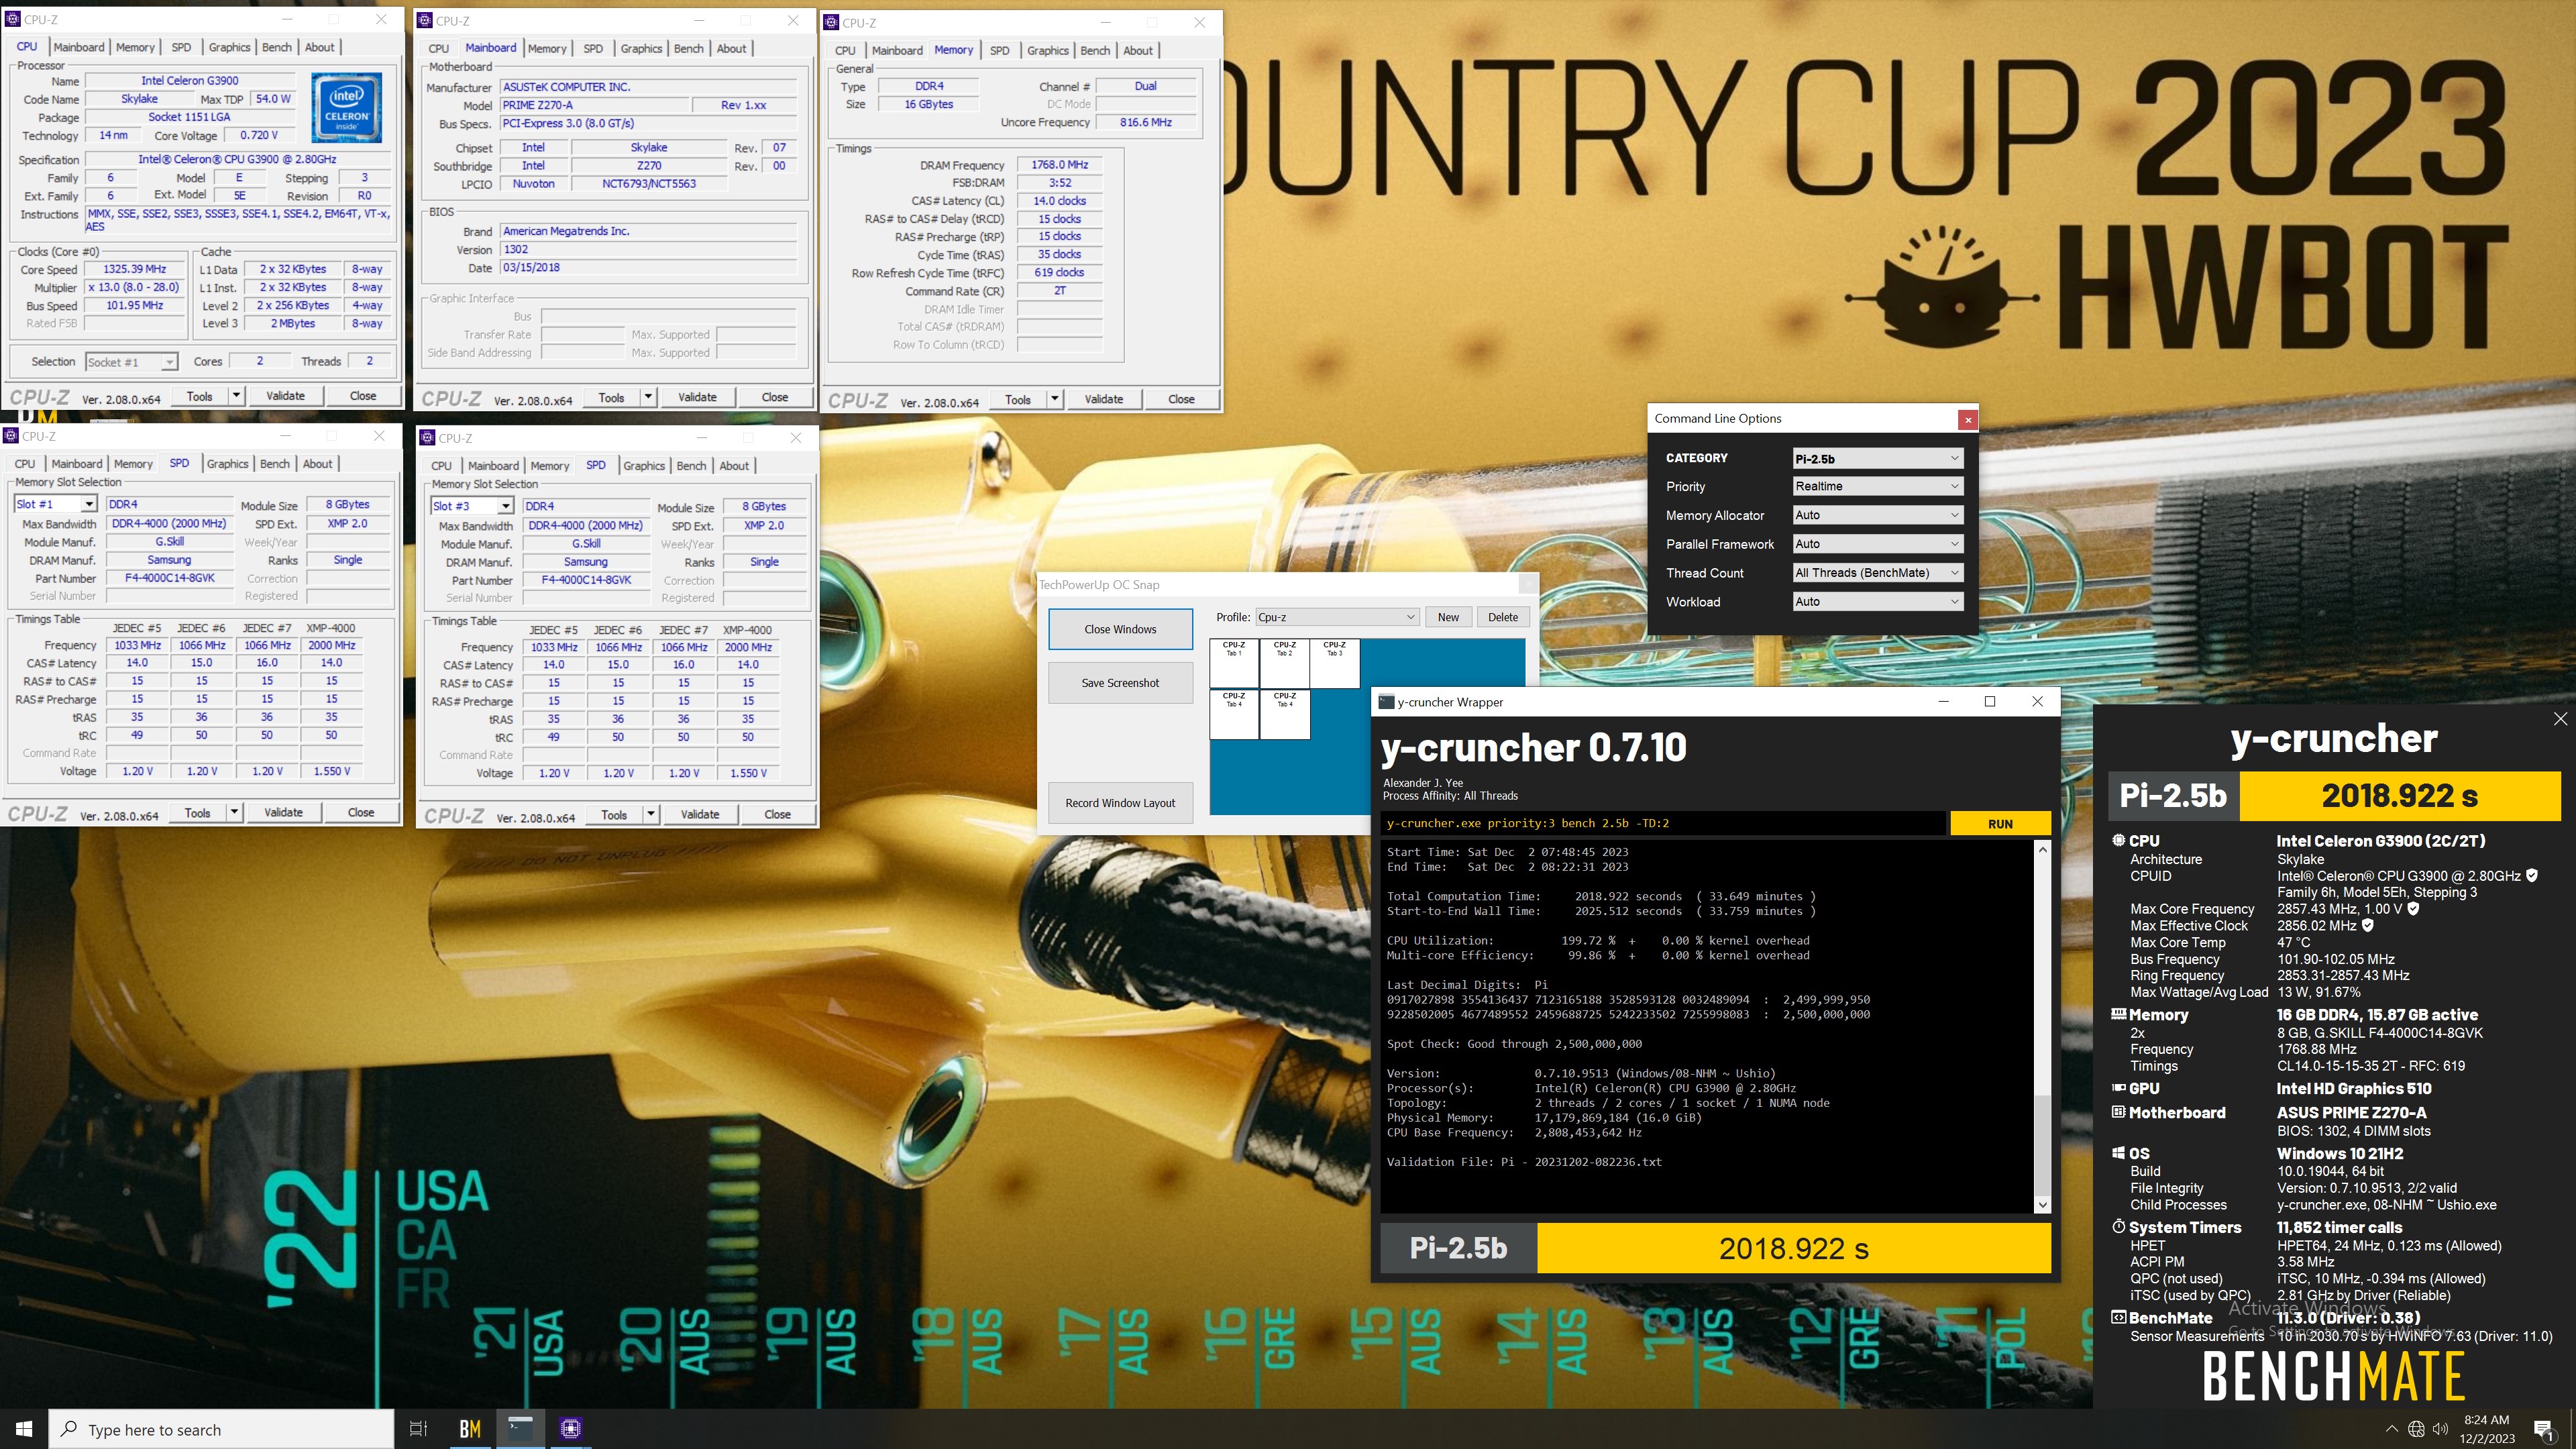
Task: Click Close Windows in OC Snap
Action: click(x=1120, y=629)
